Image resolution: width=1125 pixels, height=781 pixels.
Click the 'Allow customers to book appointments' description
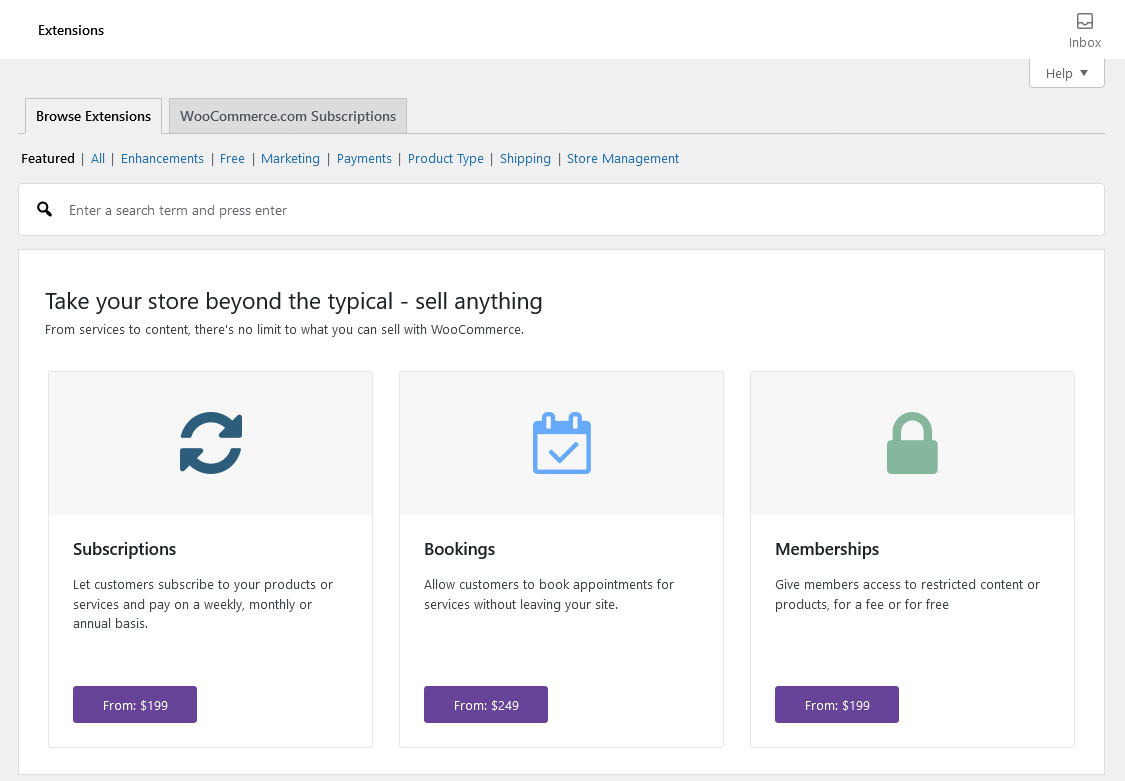click(549, 595)
